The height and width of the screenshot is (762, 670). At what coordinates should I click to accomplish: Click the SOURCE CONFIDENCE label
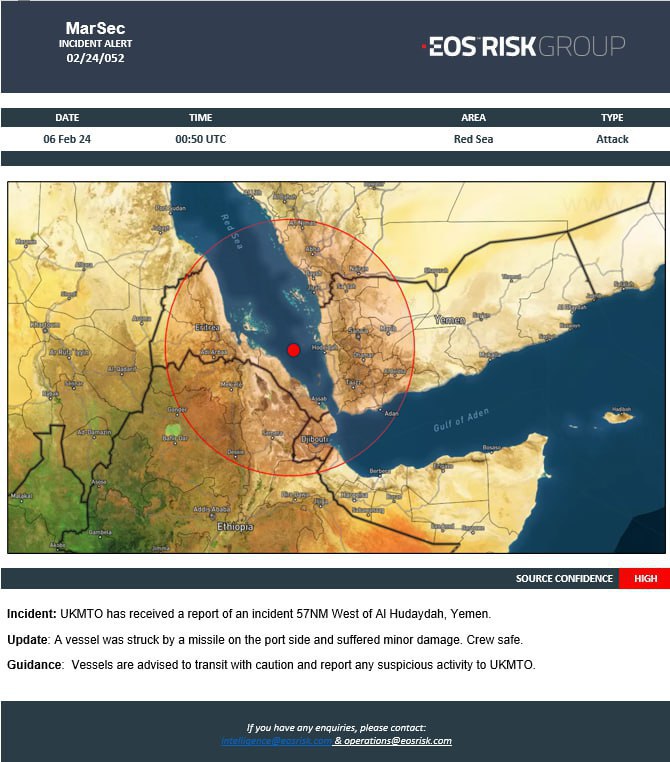tap(562, 579)
